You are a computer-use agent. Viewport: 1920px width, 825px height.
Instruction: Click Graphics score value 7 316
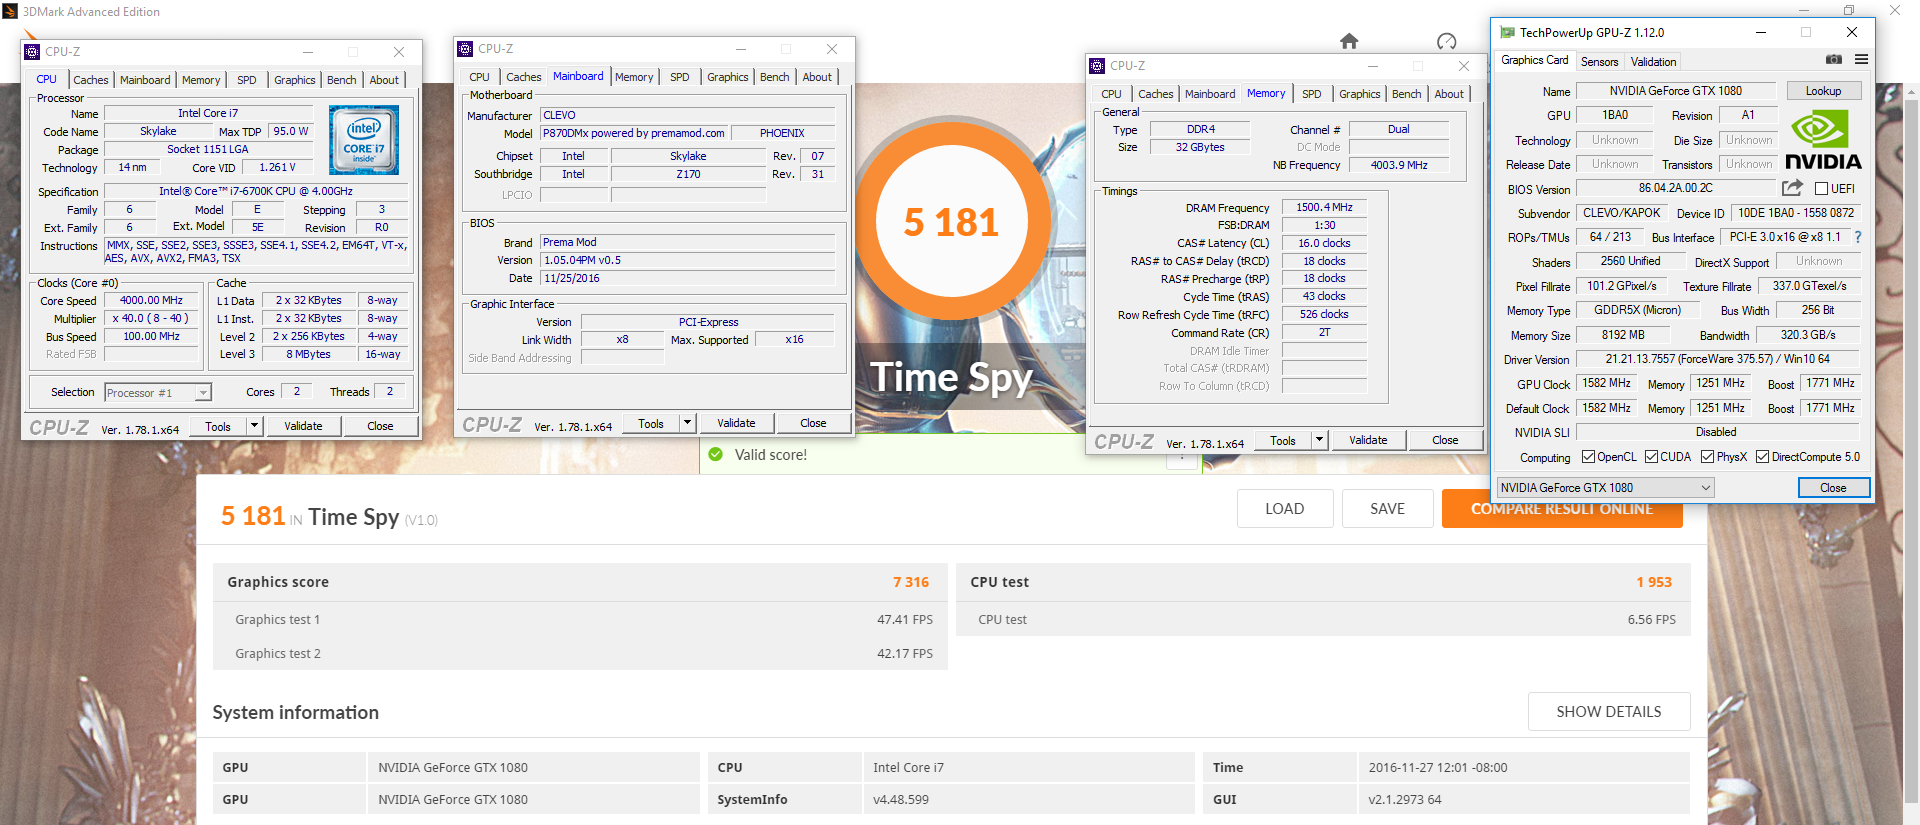pyautogui.click(x=911, y=582)
